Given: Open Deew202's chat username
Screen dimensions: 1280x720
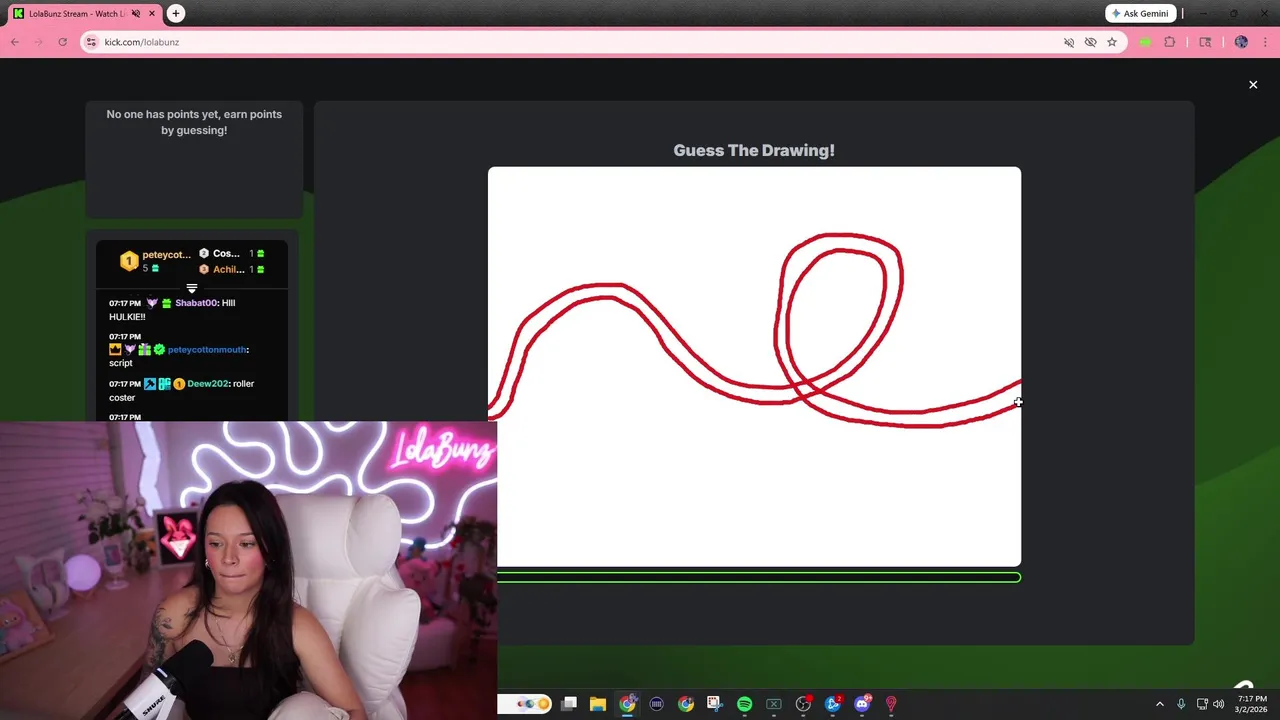Looking at the screenshot, I should [x=208, y=384].
